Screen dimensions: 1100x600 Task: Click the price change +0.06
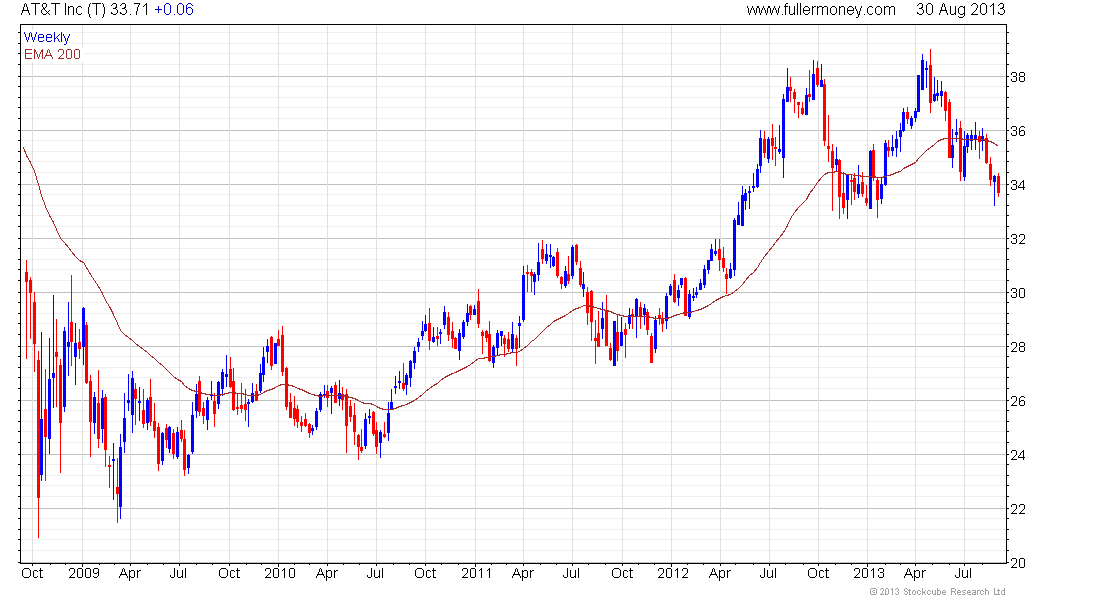pyautogui.click(x=173, y=10)
